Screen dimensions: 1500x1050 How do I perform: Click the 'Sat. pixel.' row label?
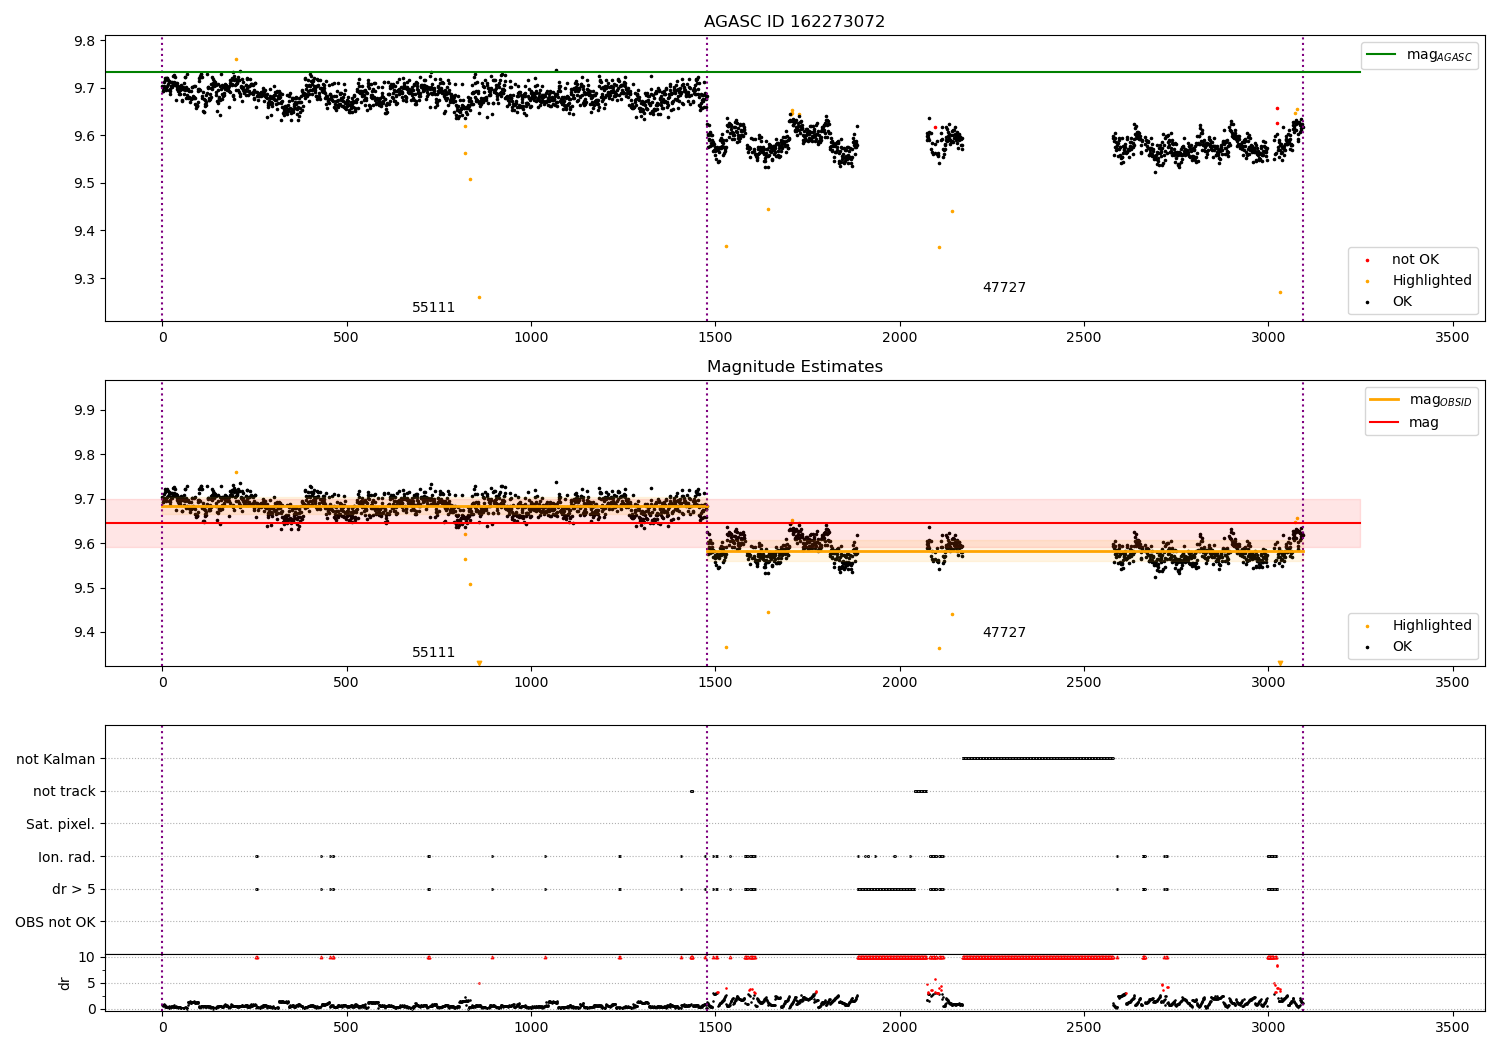[61, 825]
